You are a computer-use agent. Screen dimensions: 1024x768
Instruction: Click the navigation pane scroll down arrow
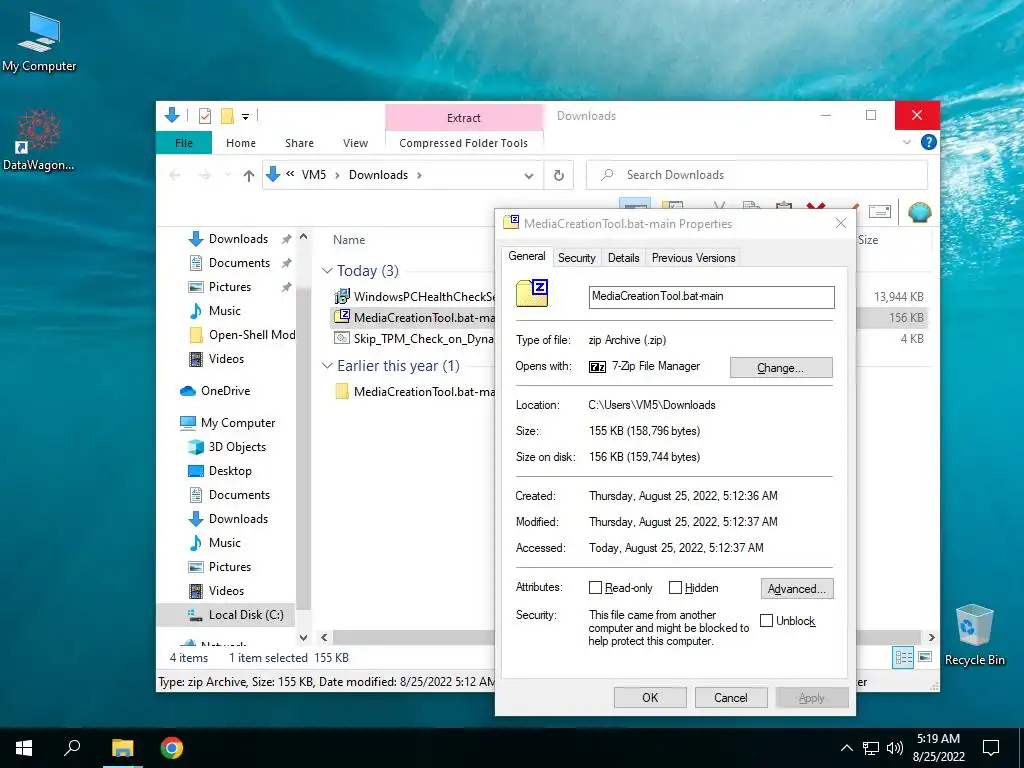click(x=303, y=637)
